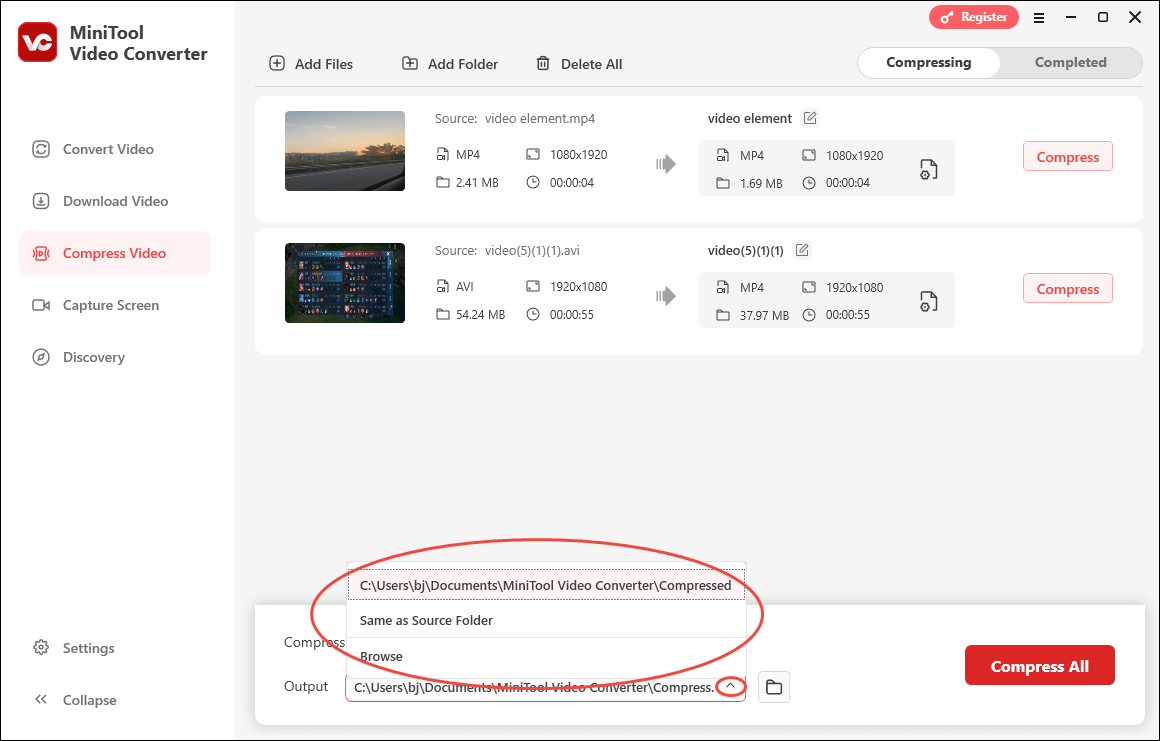Open the hamburger menu in title bar

click(1039, 18)
